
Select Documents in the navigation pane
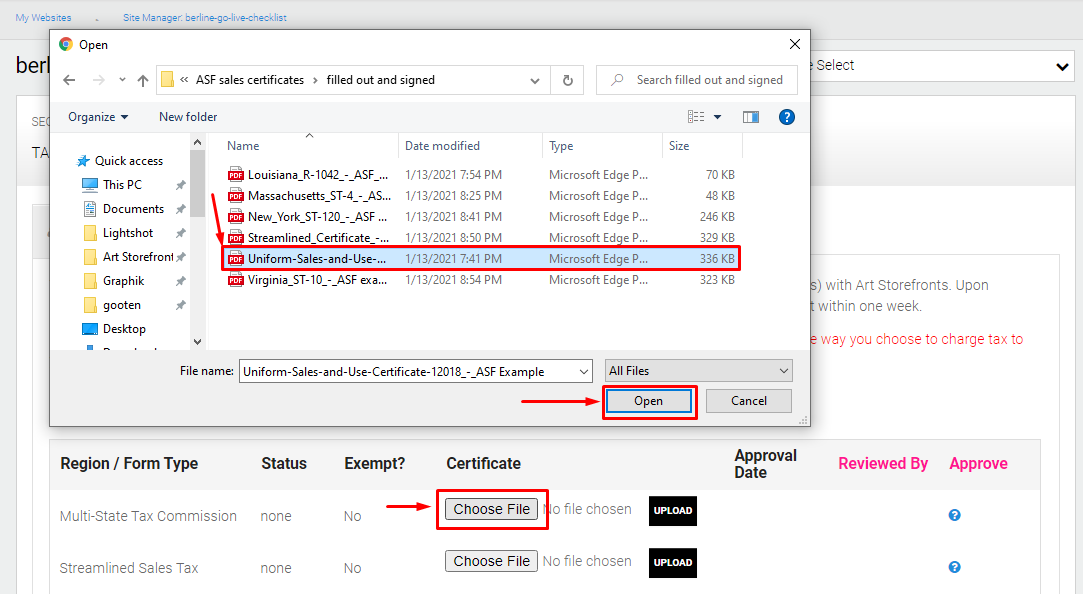133,209
